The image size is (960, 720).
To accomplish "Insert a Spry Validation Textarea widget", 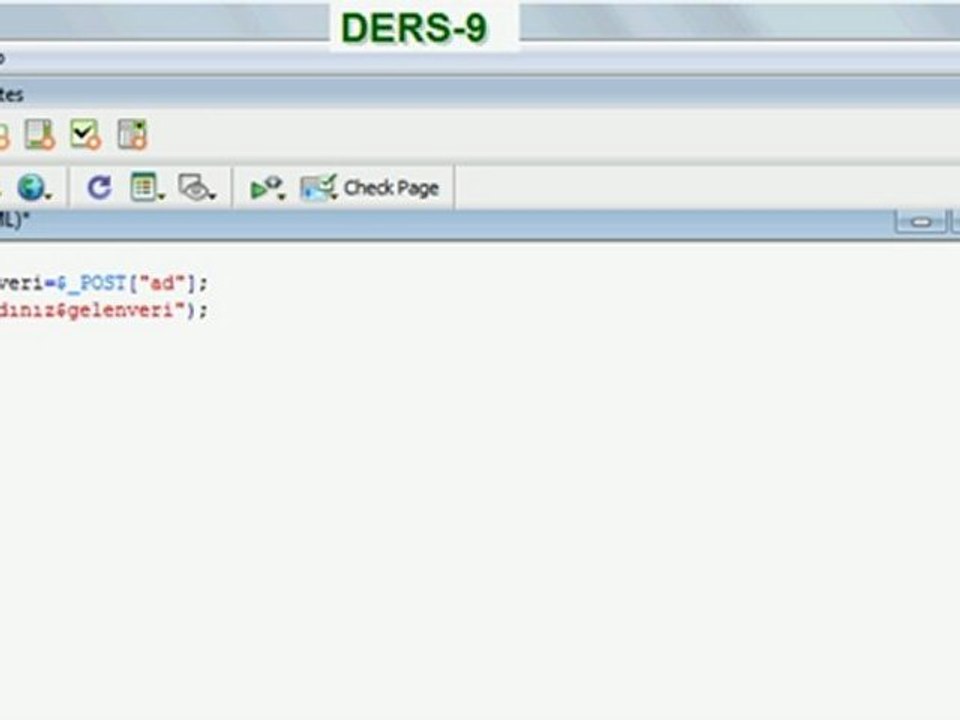I will 40,134.
